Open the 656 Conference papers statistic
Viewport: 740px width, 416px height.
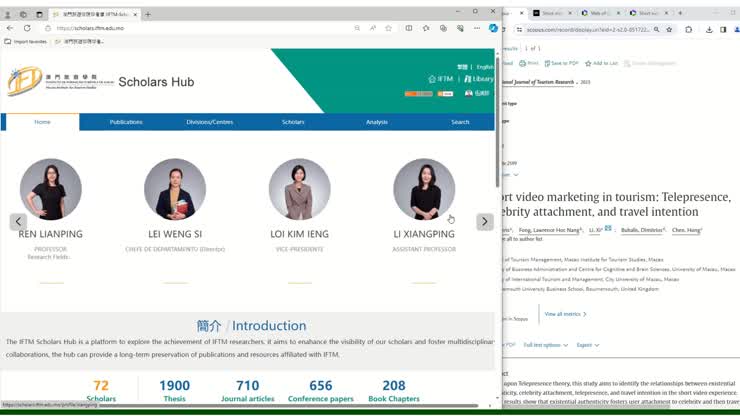[x=321, y=391]
